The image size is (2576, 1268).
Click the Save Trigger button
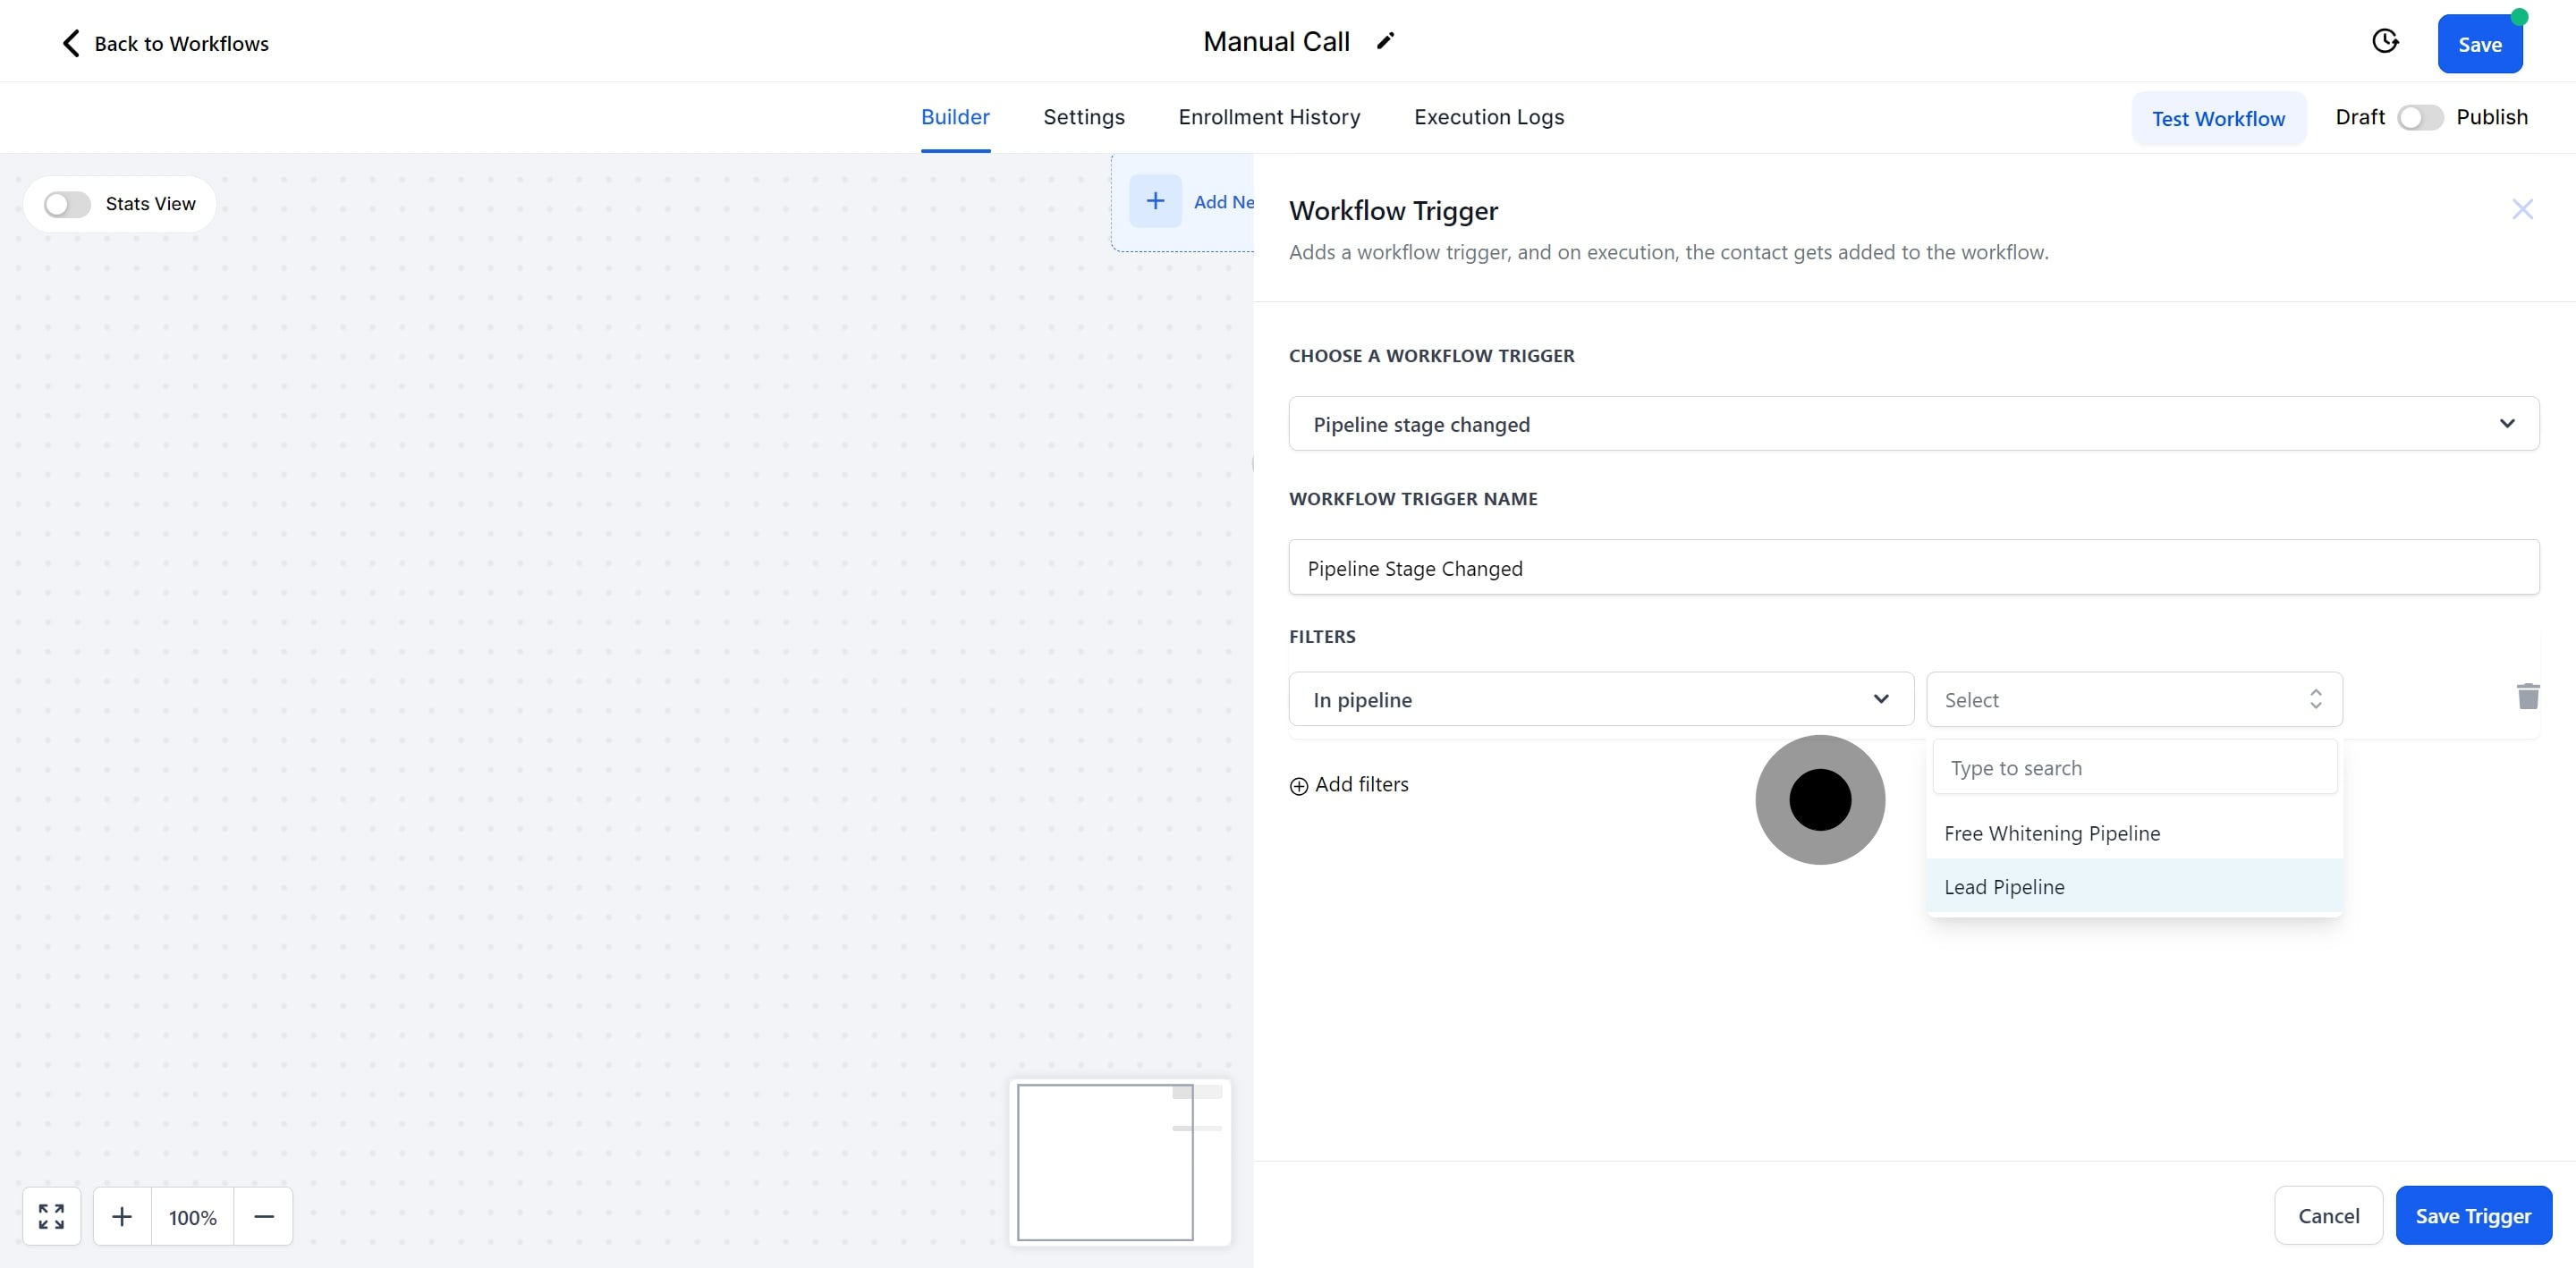pyautogui.click(x=2473, y=1215)
